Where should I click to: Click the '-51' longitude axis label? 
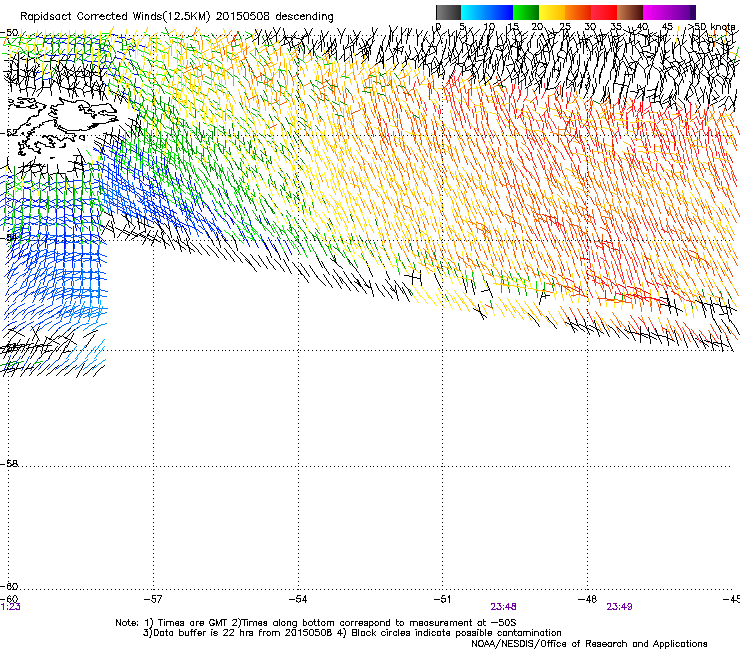click(x=442, y=599)
